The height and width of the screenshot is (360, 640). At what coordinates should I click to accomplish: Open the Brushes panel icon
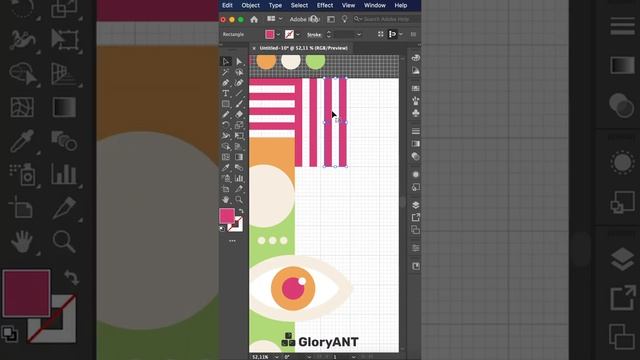coord(416,101)
